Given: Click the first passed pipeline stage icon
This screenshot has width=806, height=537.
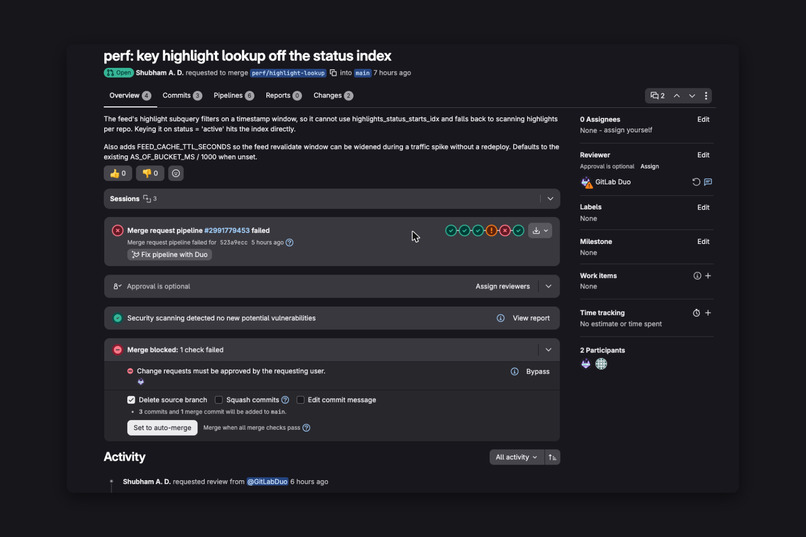Looking at the screenshot, I should click(x=451, y=231).
